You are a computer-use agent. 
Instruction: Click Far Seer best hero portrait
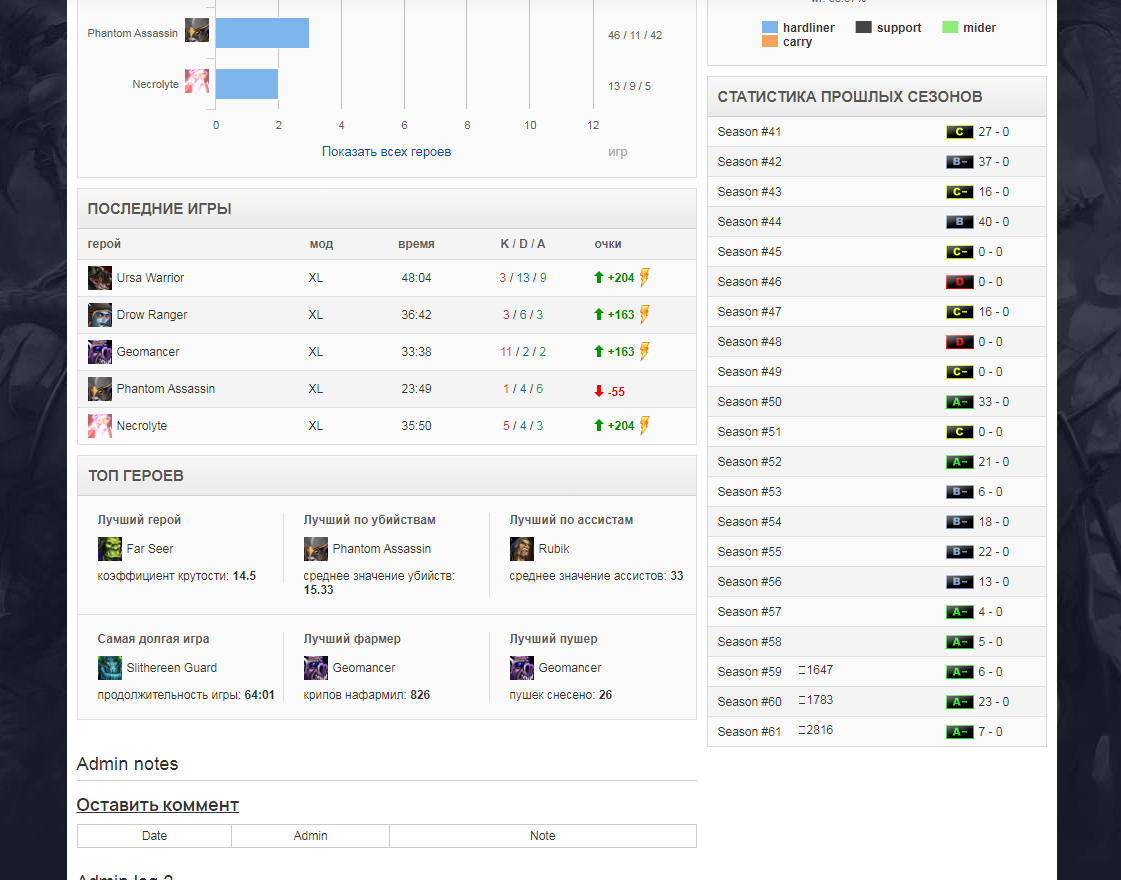pos(109,549)
